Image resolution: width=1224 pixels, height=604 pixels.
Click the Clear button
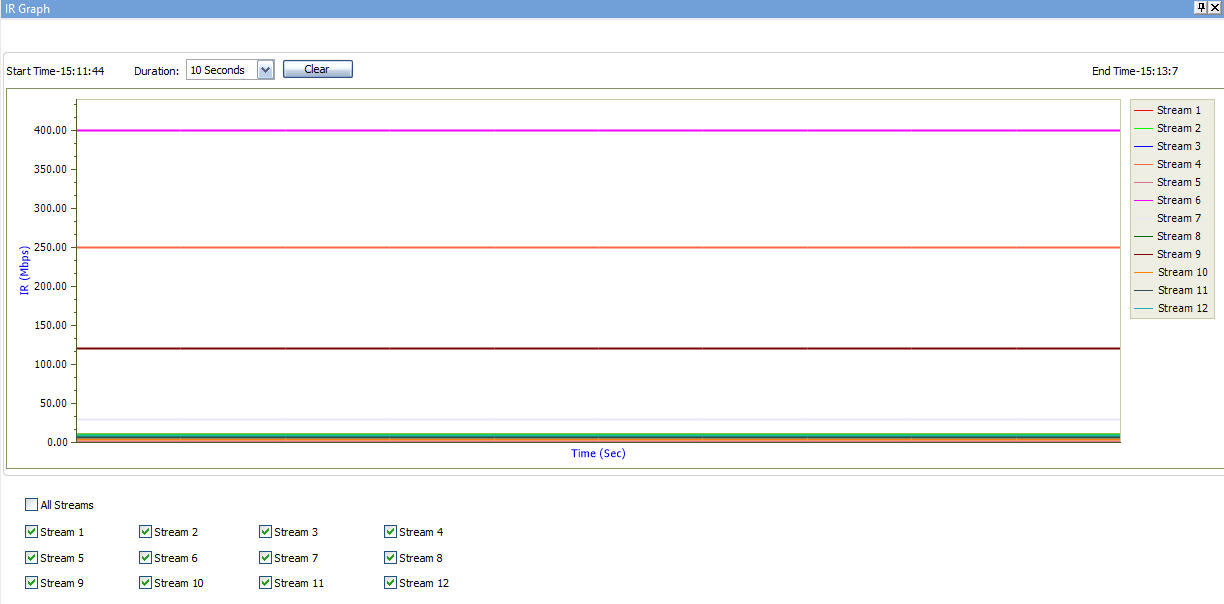(317, 69)
